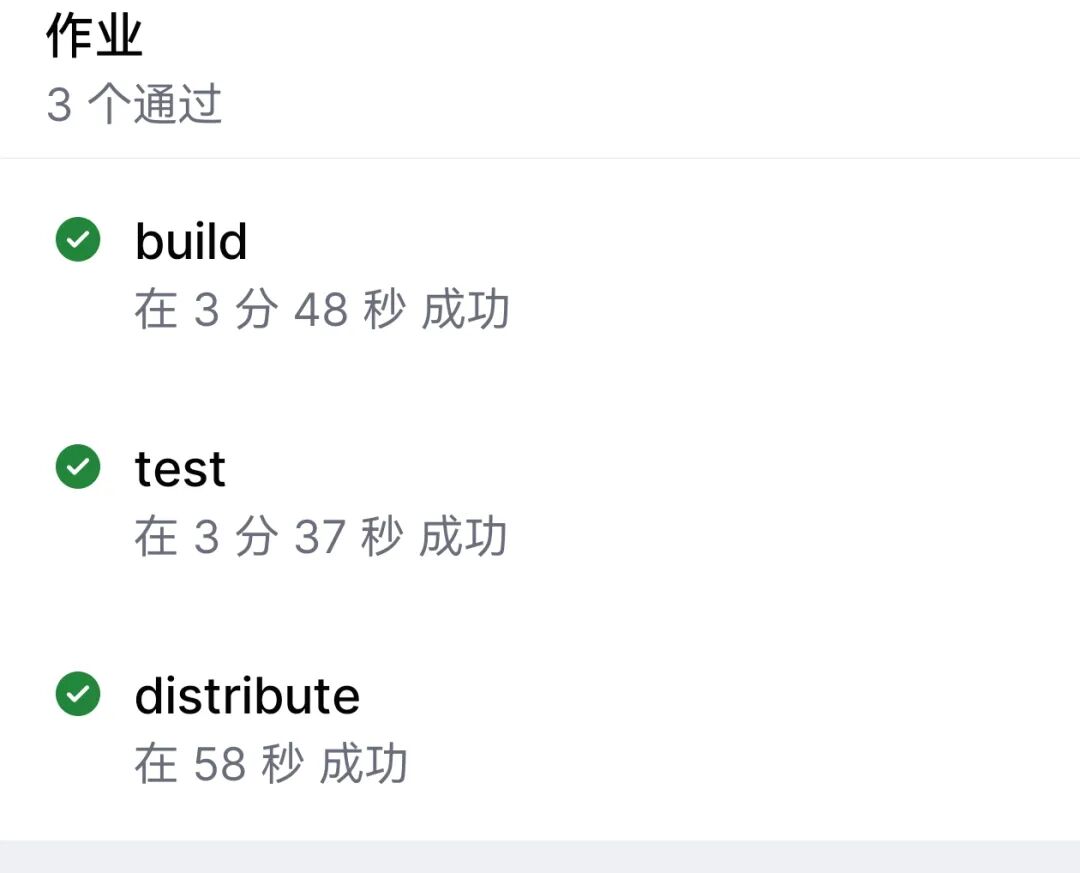Click the gray footer bar below jobs list
The height and width of the screenshot is (873, 1080).
[x=540, y=856]
